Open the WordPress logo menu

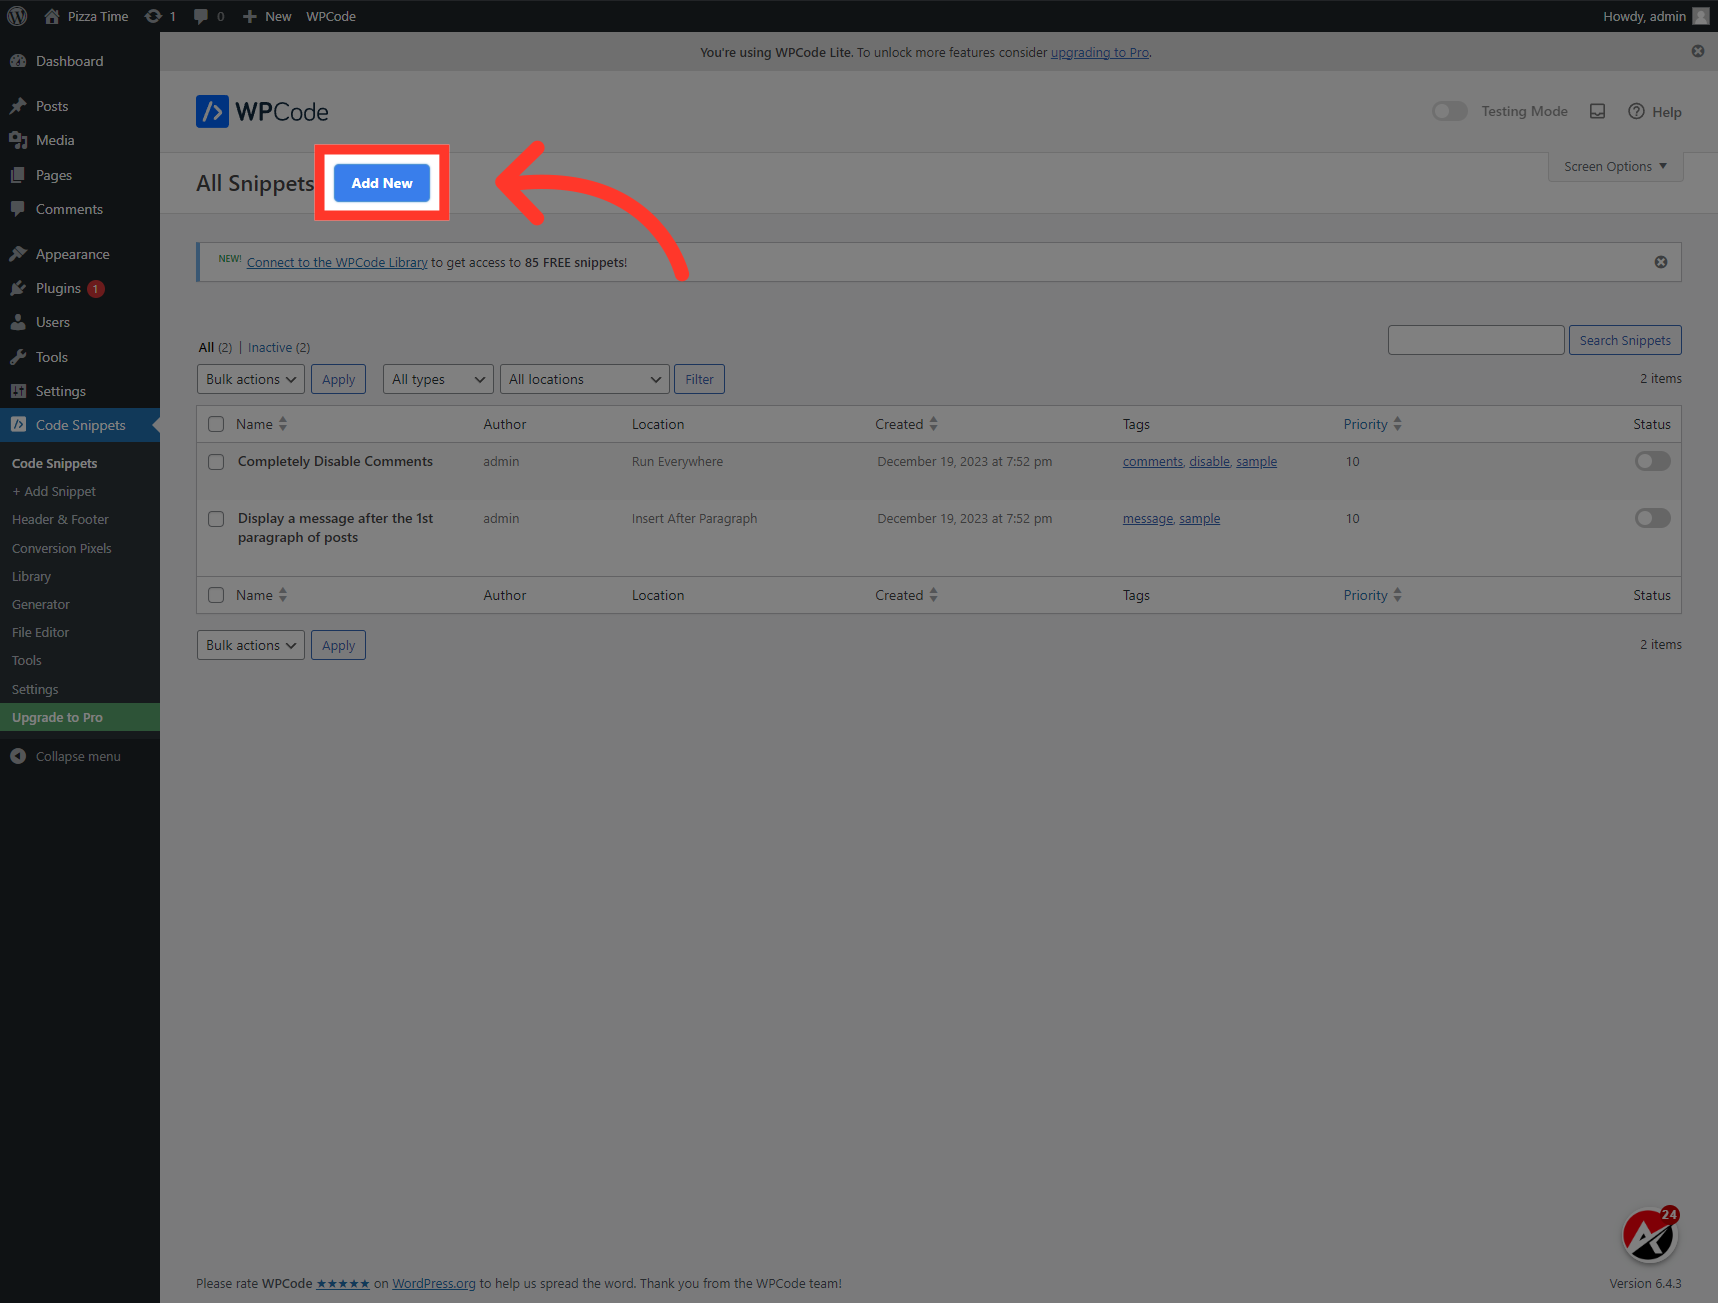(x=17, y=16)
